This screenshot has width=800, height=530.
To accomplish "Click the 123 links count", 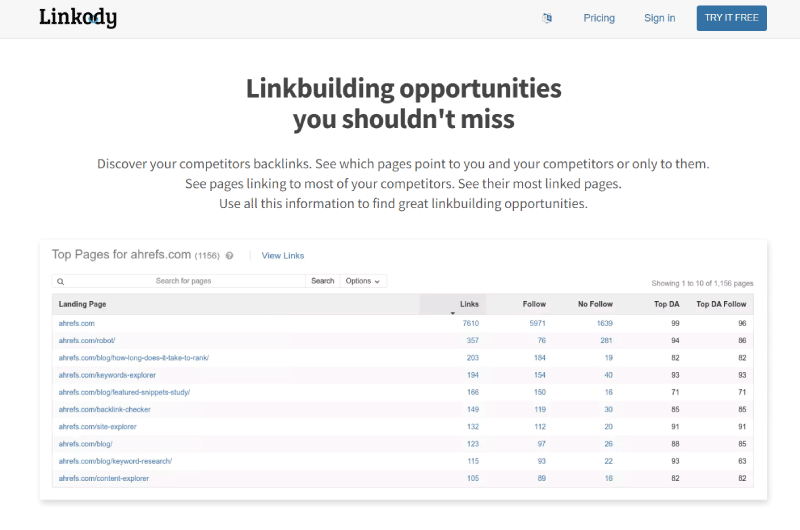I will (472, 444).
